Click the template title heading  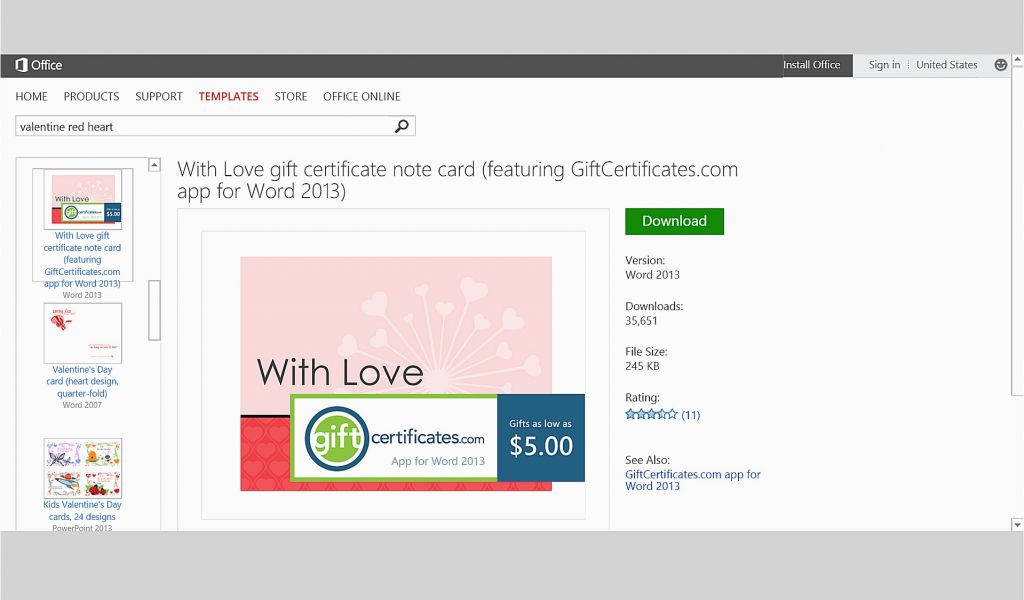click(457, 180)
